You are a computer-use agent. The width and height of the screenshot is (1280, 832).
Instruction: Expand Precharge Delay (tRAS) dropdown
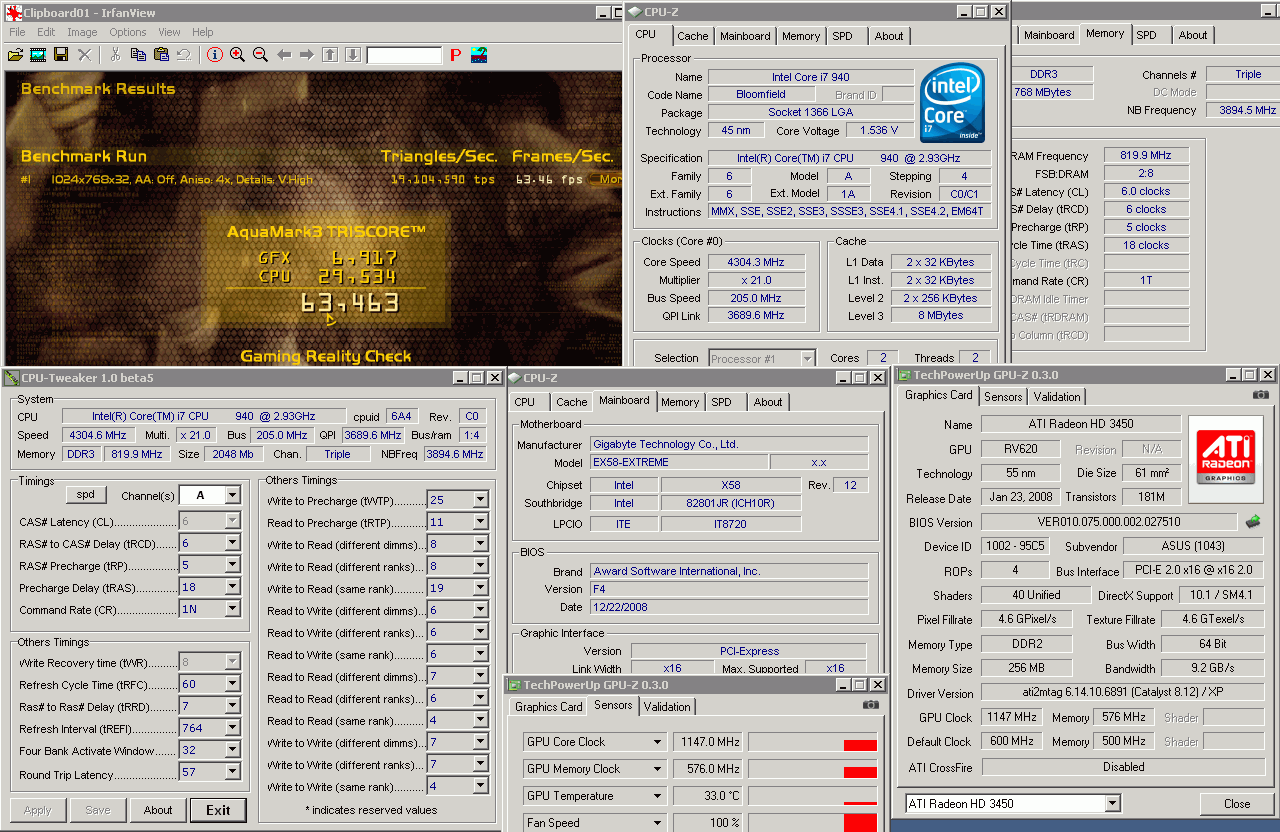tap(233, 587)
